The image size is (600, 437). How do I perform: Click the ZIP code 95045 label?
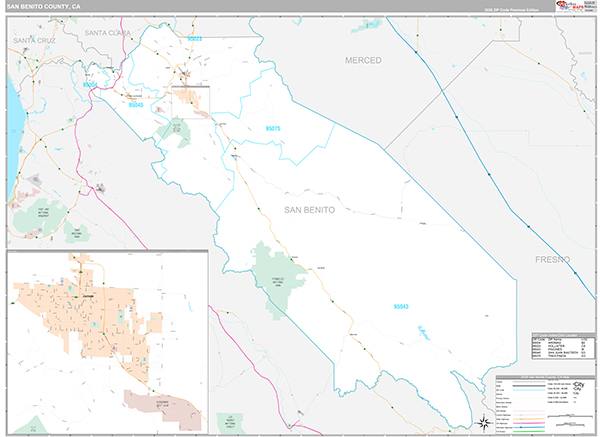pos(135,104)
